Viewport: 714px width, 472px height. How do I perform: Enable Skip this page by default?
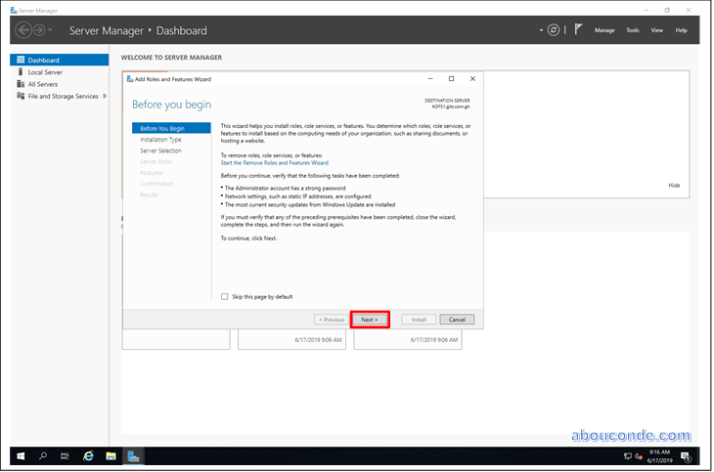pyautogui.click(x=224, y=296)
